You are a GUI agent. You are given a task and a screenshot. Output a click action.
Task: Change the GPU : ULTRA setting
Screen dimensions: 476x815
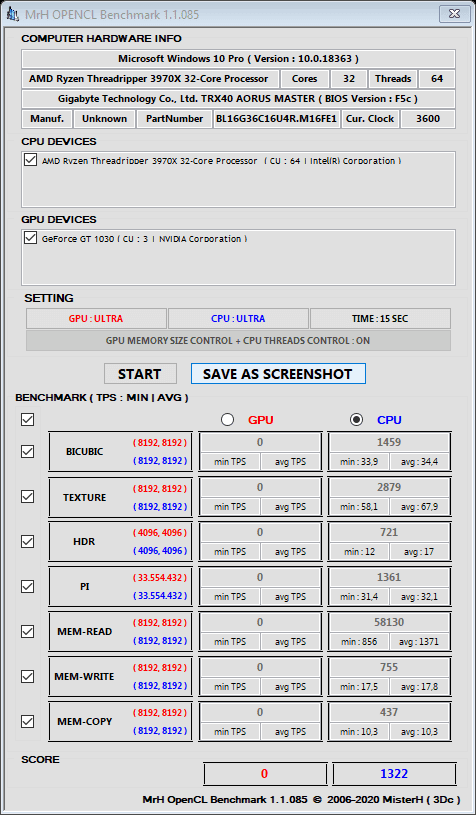[96, 319]
